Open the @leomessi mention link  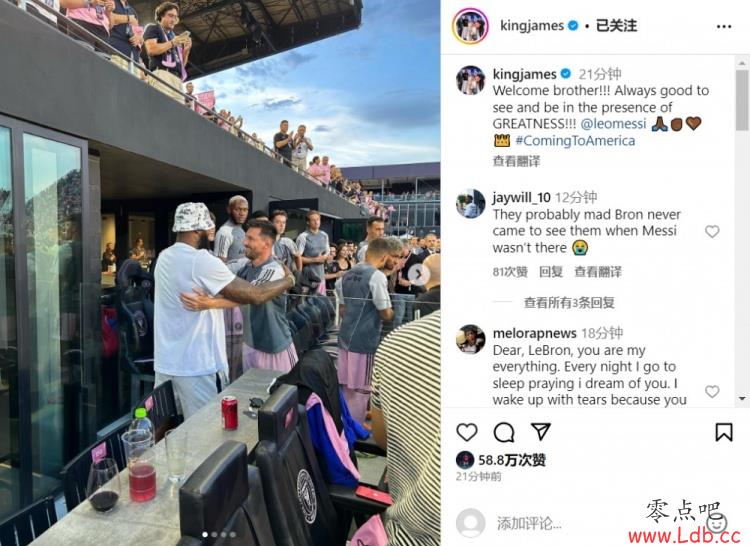pyautogui.click(x=614, y=124)
